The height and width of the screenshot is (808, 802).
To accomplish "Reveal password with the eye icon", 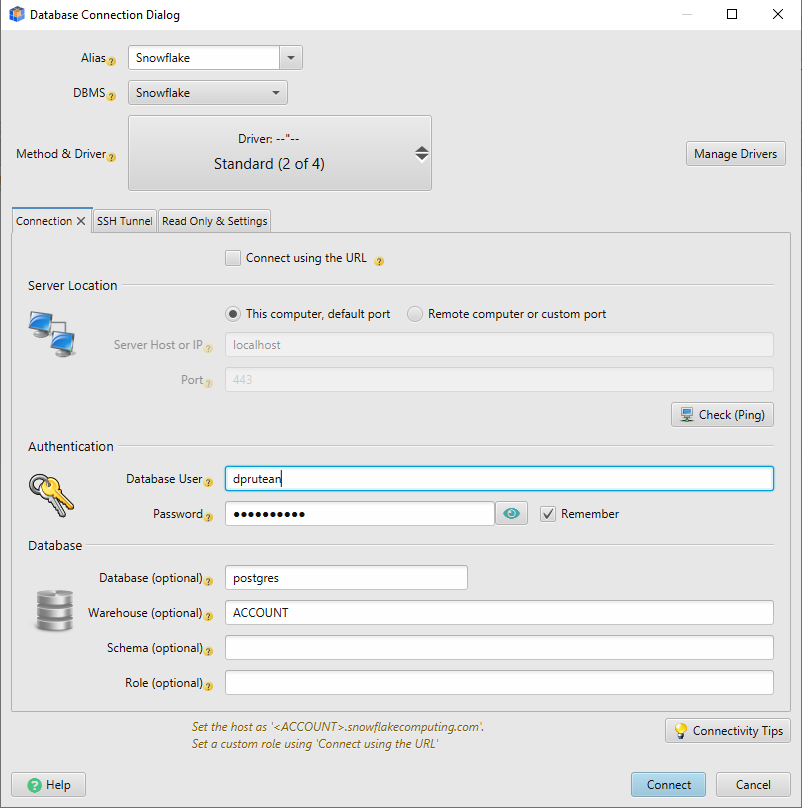I will (511, 513).
